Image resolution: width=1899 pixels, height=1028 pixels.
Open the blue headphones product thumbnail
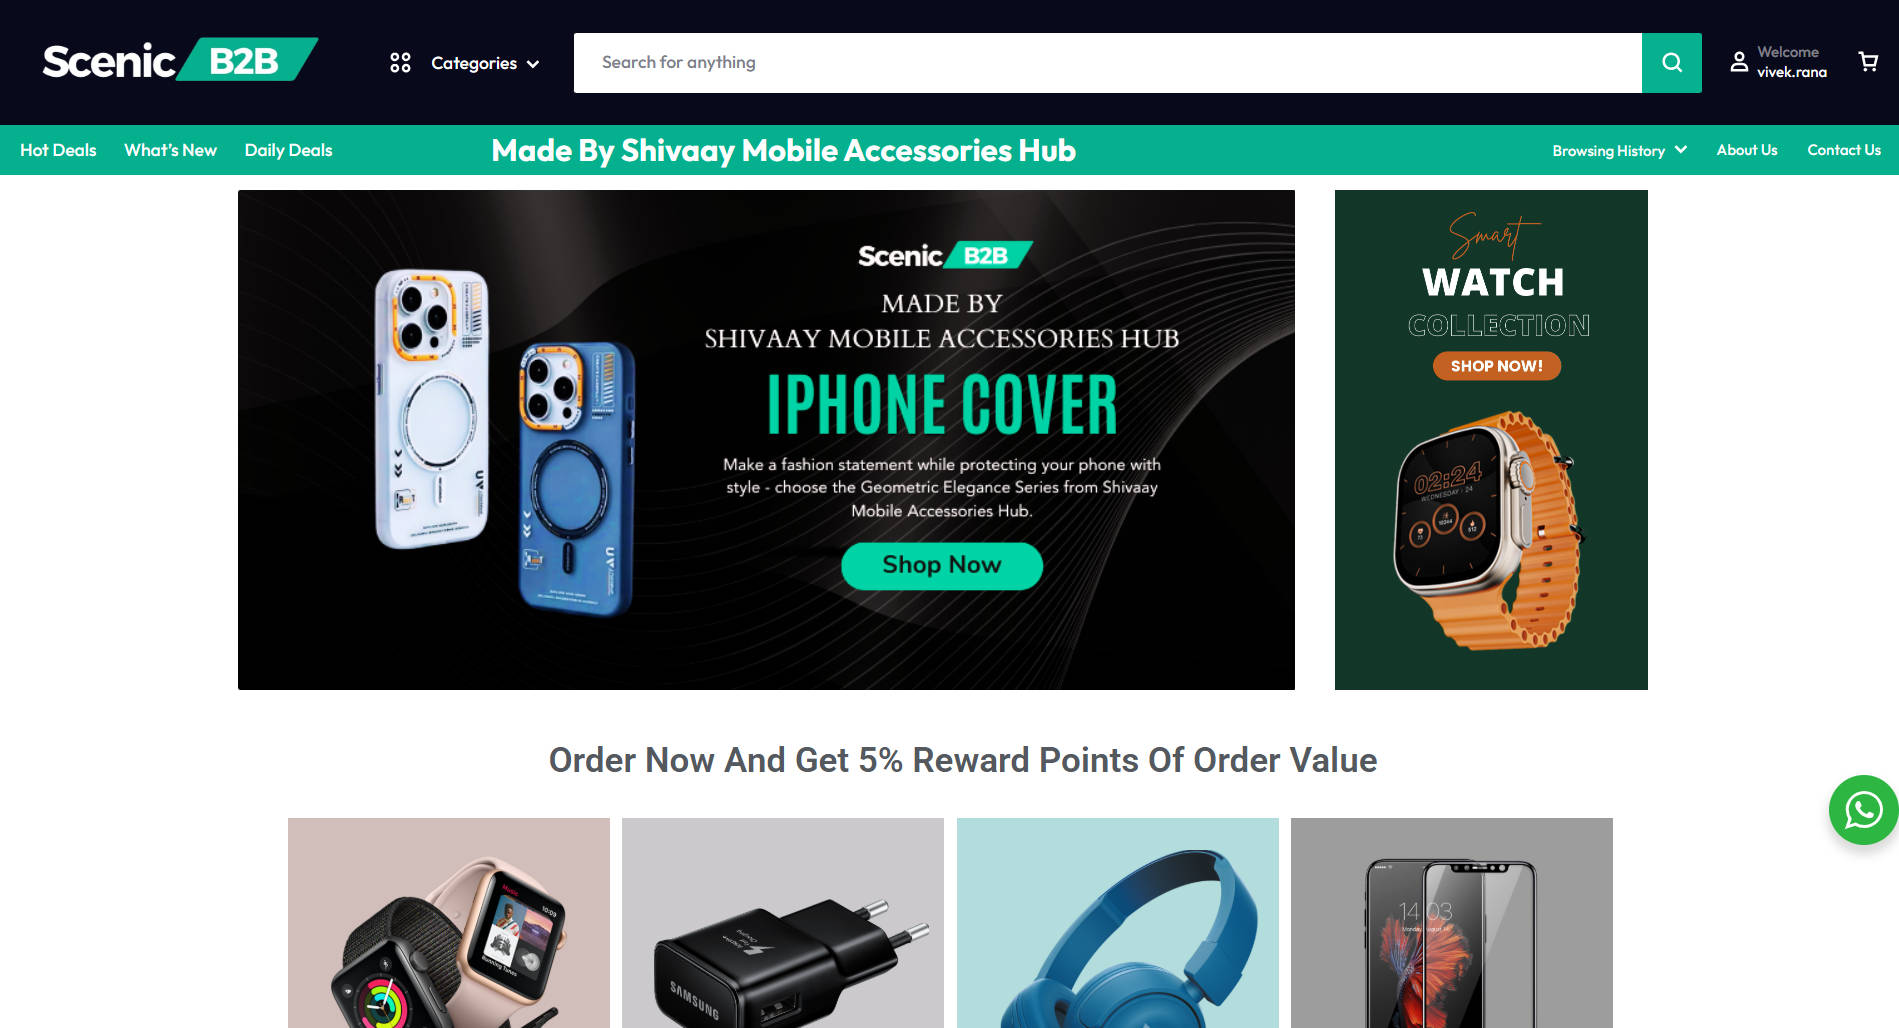[1118, 923]
